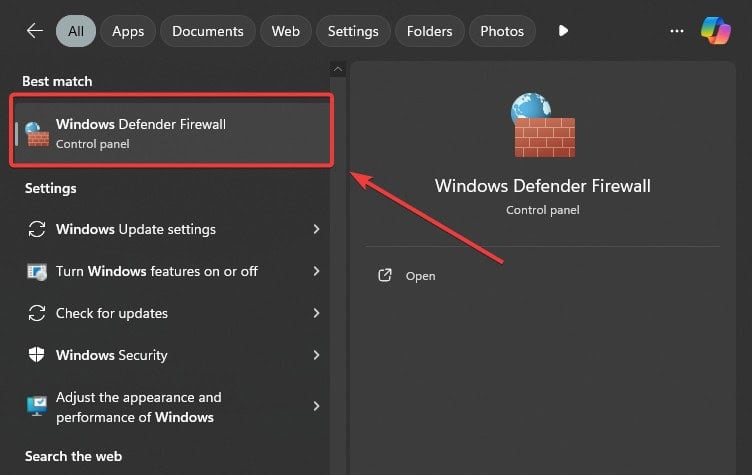Click the Windows Defender Firewall brick icon in Best match
The width and height of the screenshot is (752, 475).
37,134
